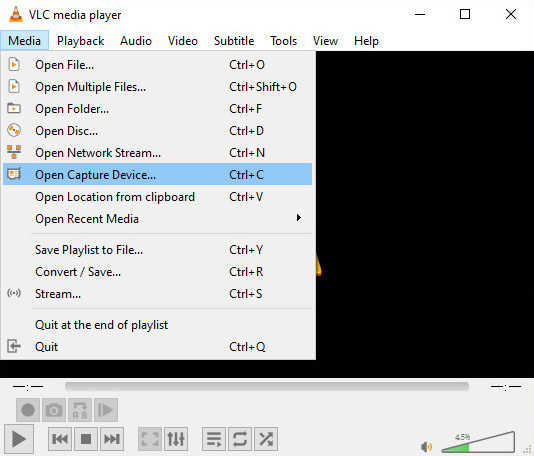Click the Record button
The height and width of the screenshot is (456, 534).
28,410
